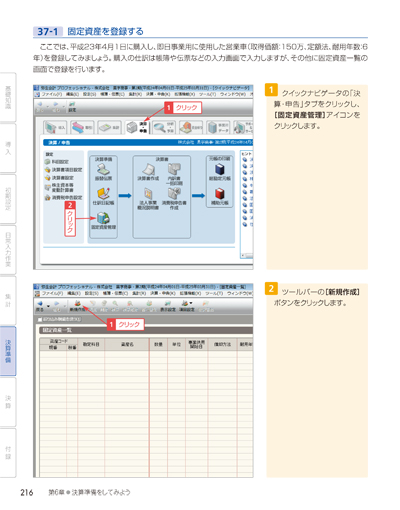Viewport: 400px width, 510px height.
Task: Click the 消費税申告書作成 icon
Action: click(174, 194)
